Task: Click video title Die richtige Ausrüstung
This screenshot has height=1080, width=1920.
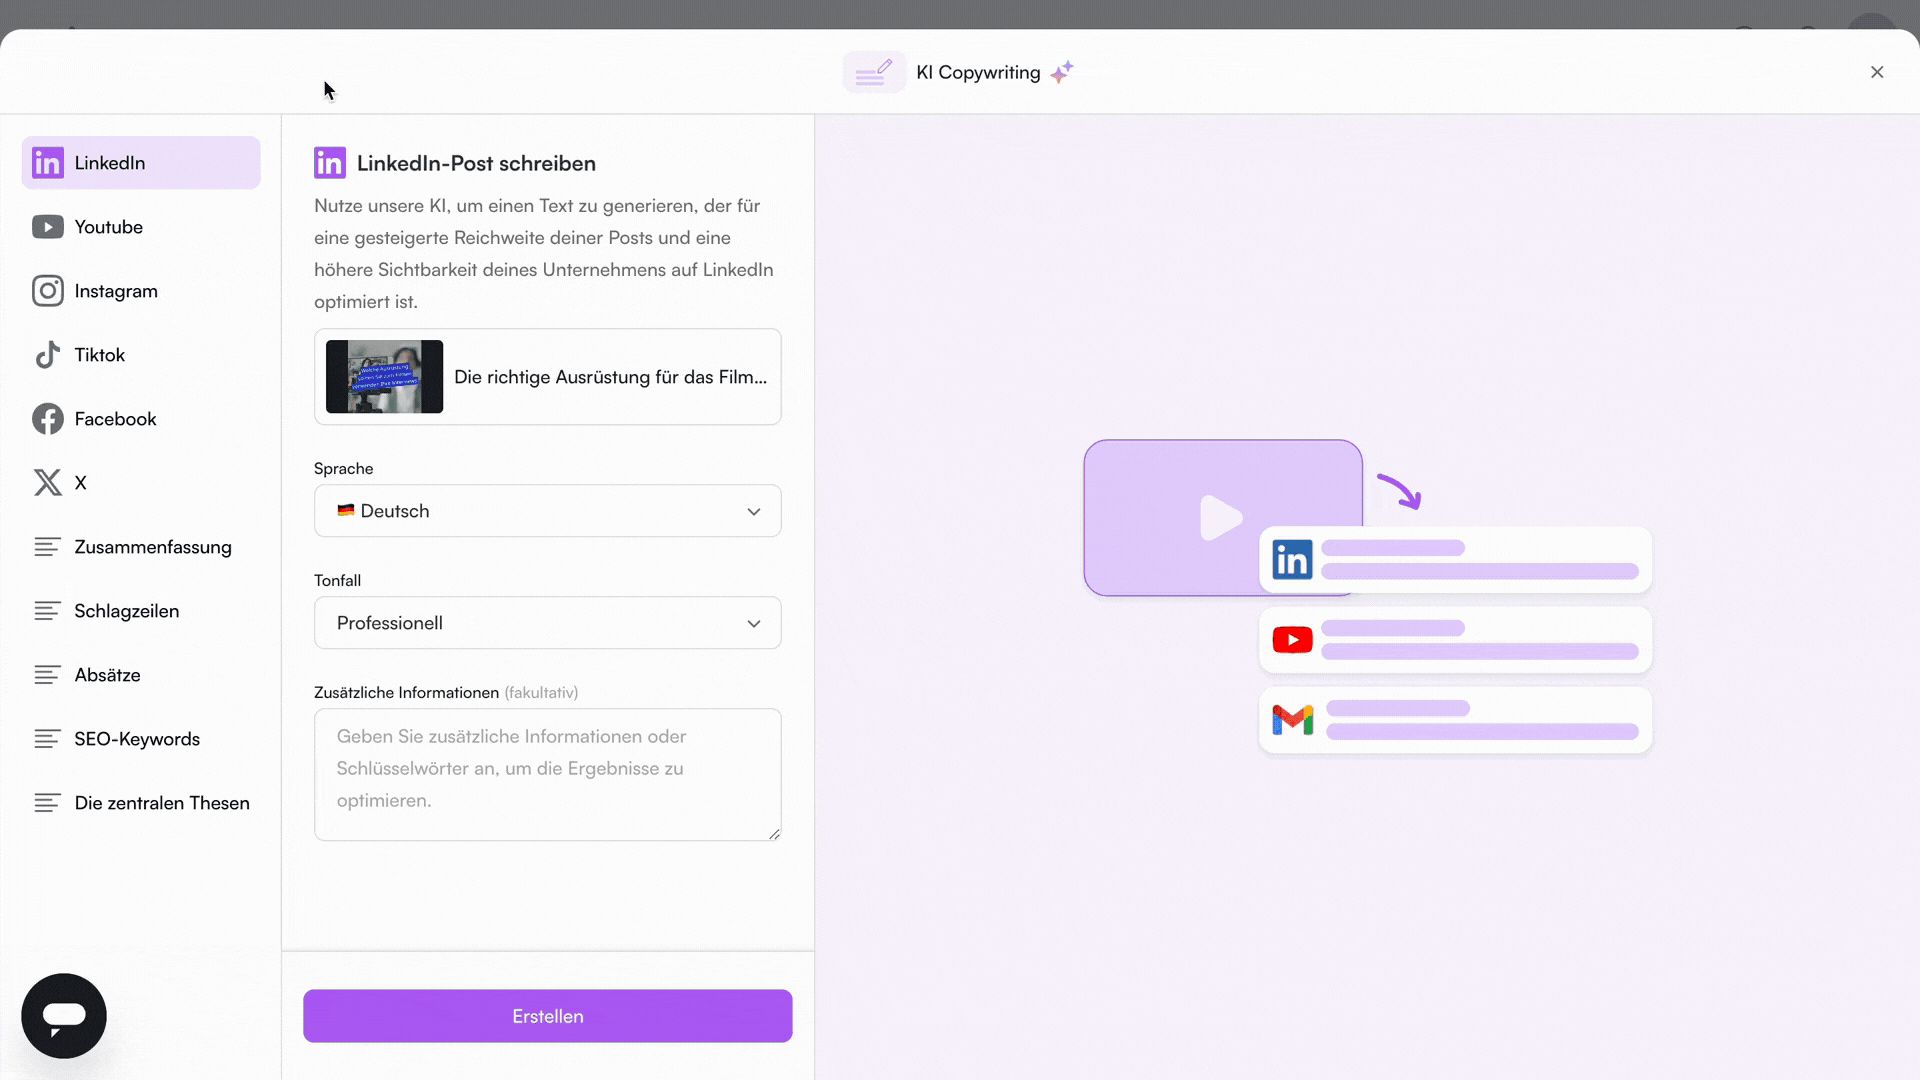Action: coord(610,377)
